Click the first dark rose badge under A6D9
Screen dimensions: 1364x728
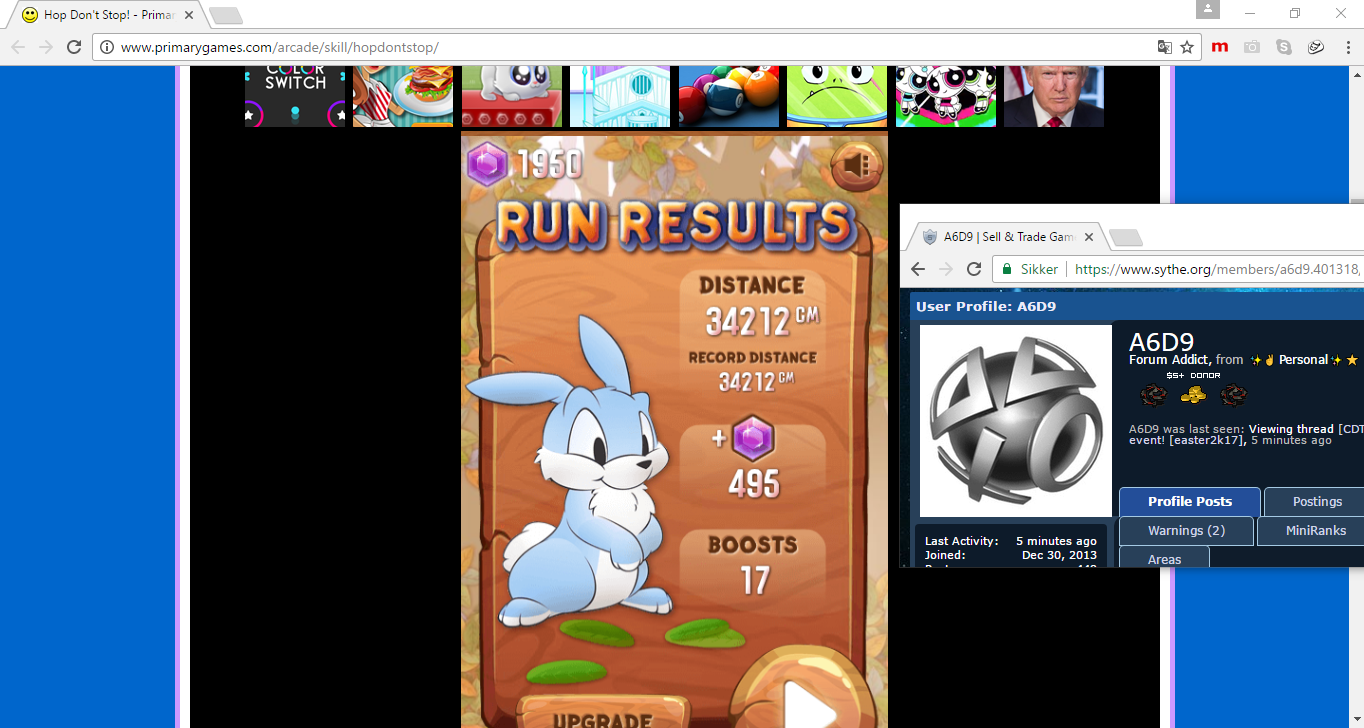[1153, 396]
